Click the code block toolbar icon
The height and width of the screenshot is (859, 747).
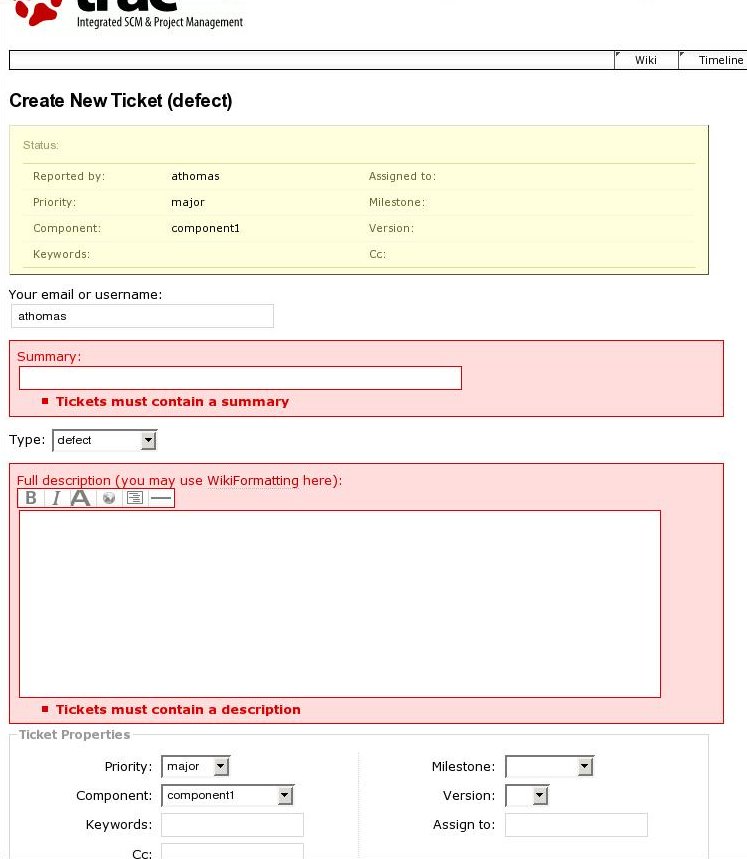coord(135,498)
